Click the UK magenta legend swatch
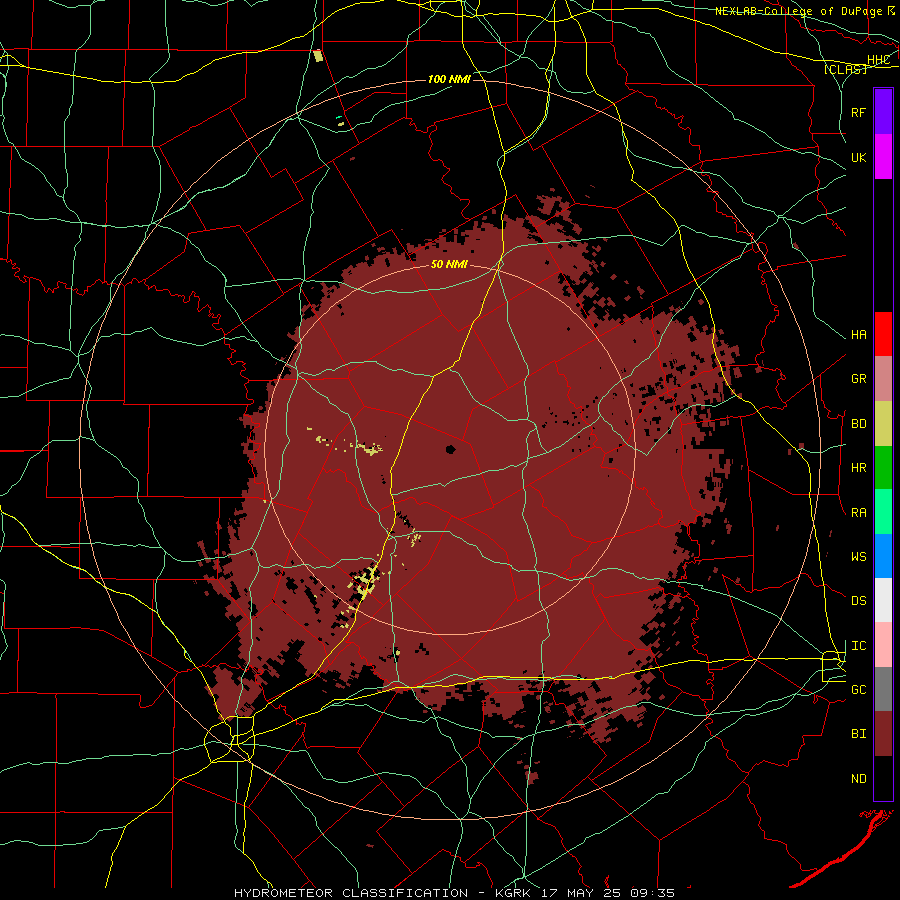Screen dimensions: 900x900 883,157
